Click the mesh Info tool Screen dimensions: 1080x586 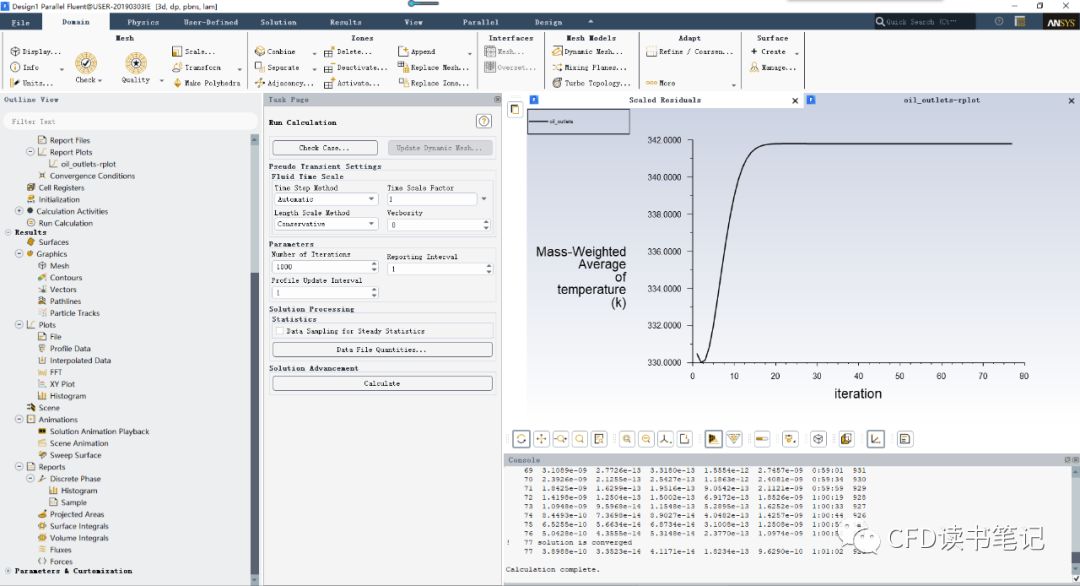(x=25, y=67)
